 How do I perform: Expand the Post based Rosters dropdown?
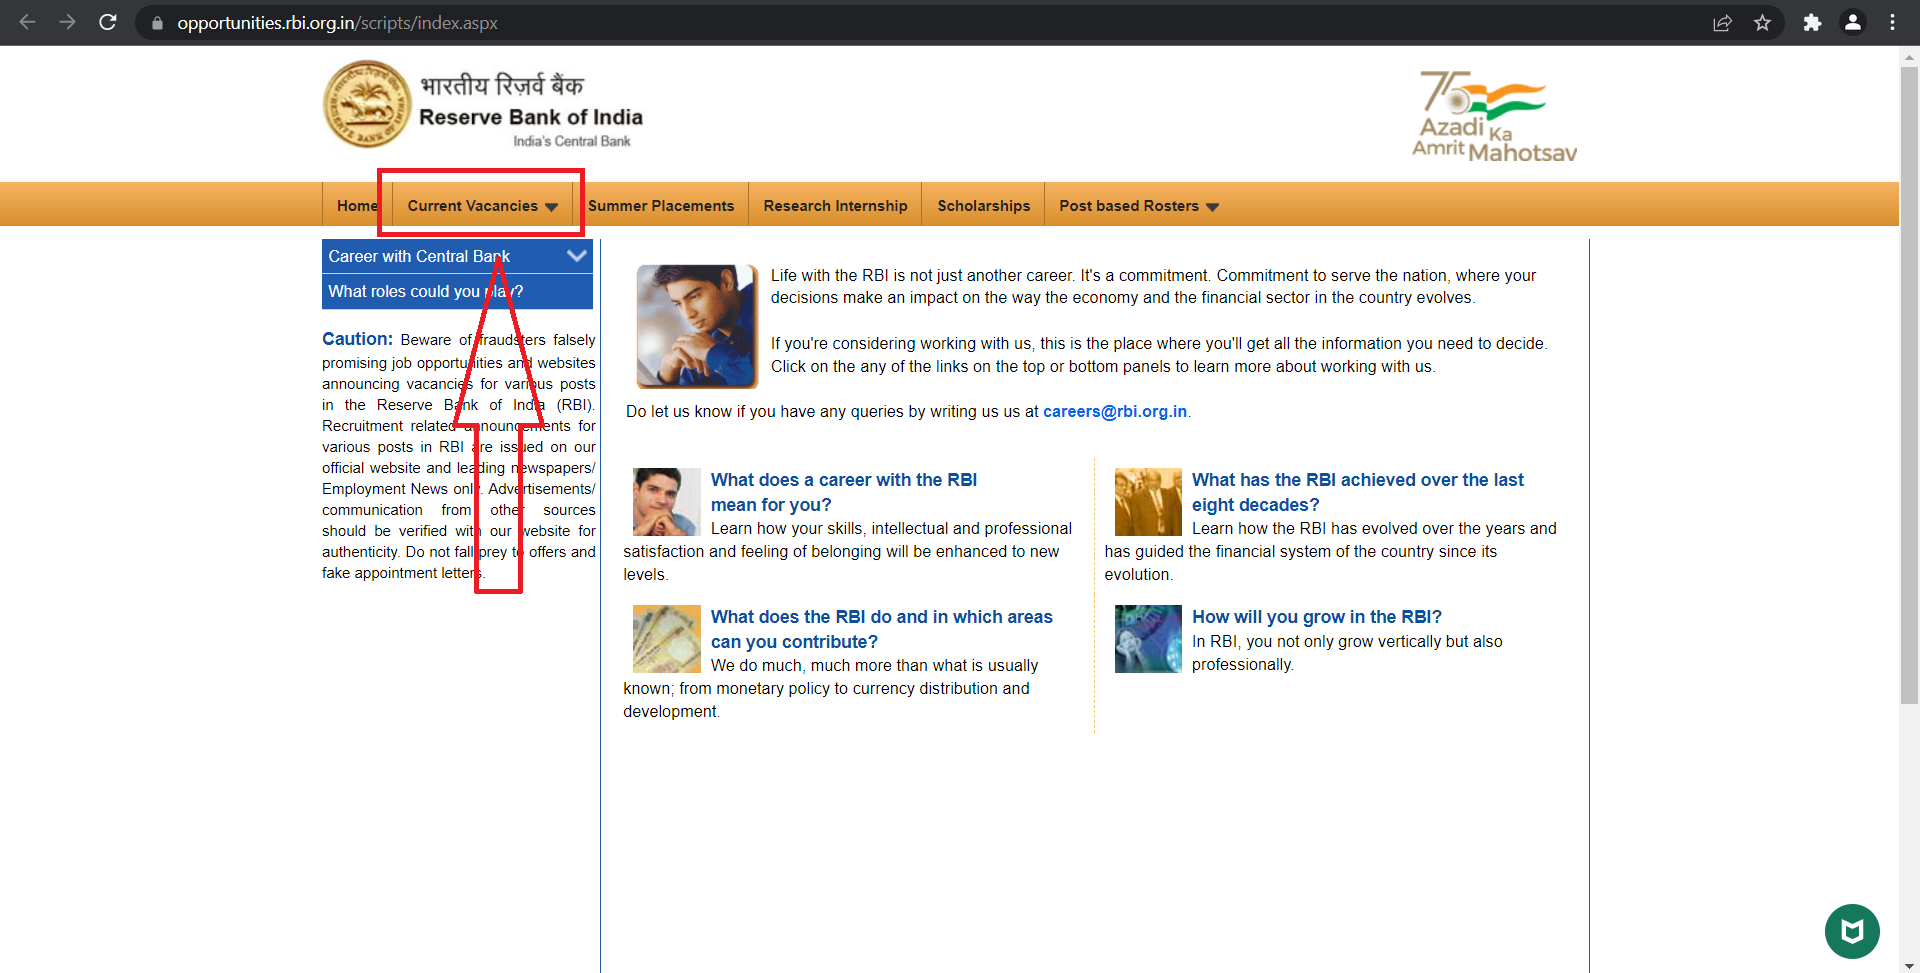(x=1138, y=206)
